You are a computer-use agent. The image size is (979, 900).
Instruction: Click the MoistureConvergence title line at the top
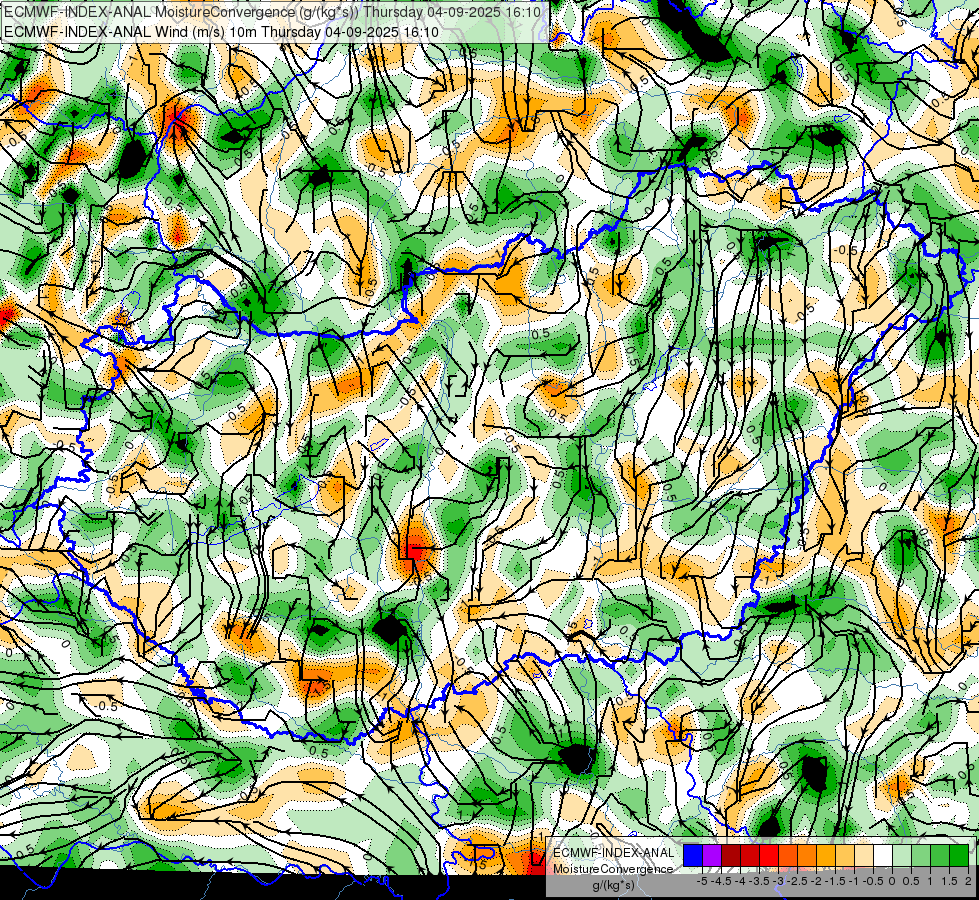[x=272, y=11]
